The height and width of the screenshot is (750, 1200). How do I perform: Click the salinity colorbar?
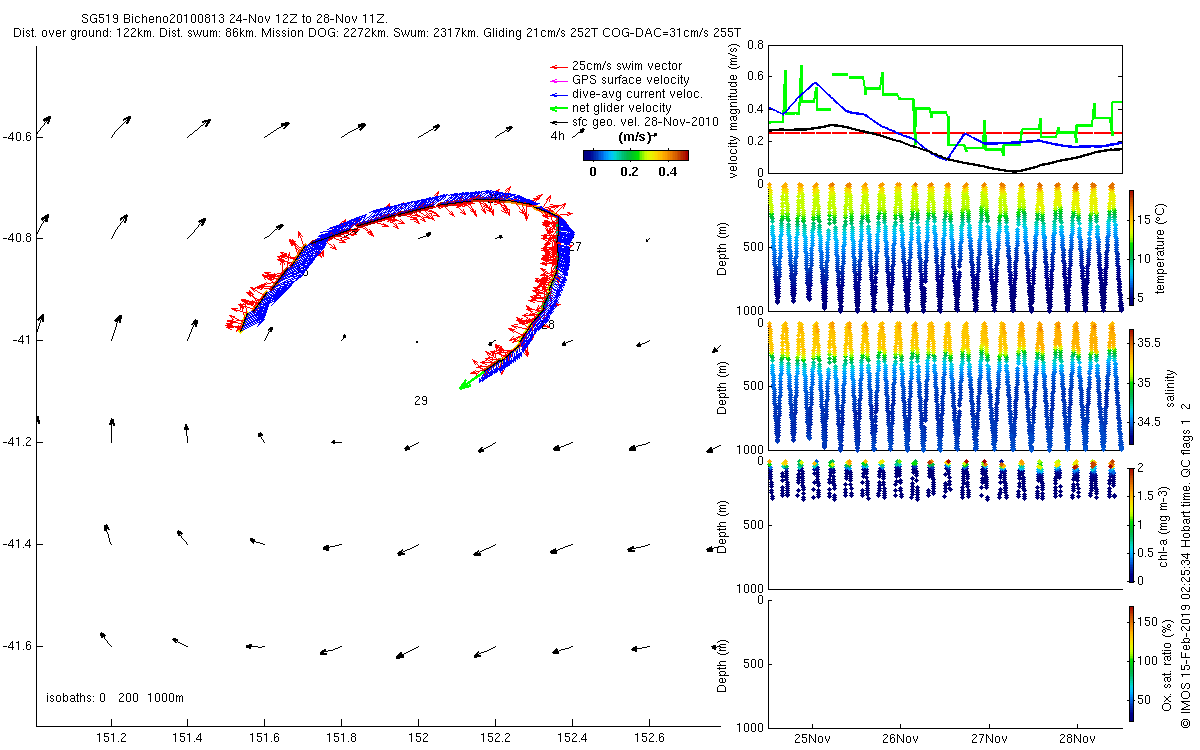pos(1131,385)
